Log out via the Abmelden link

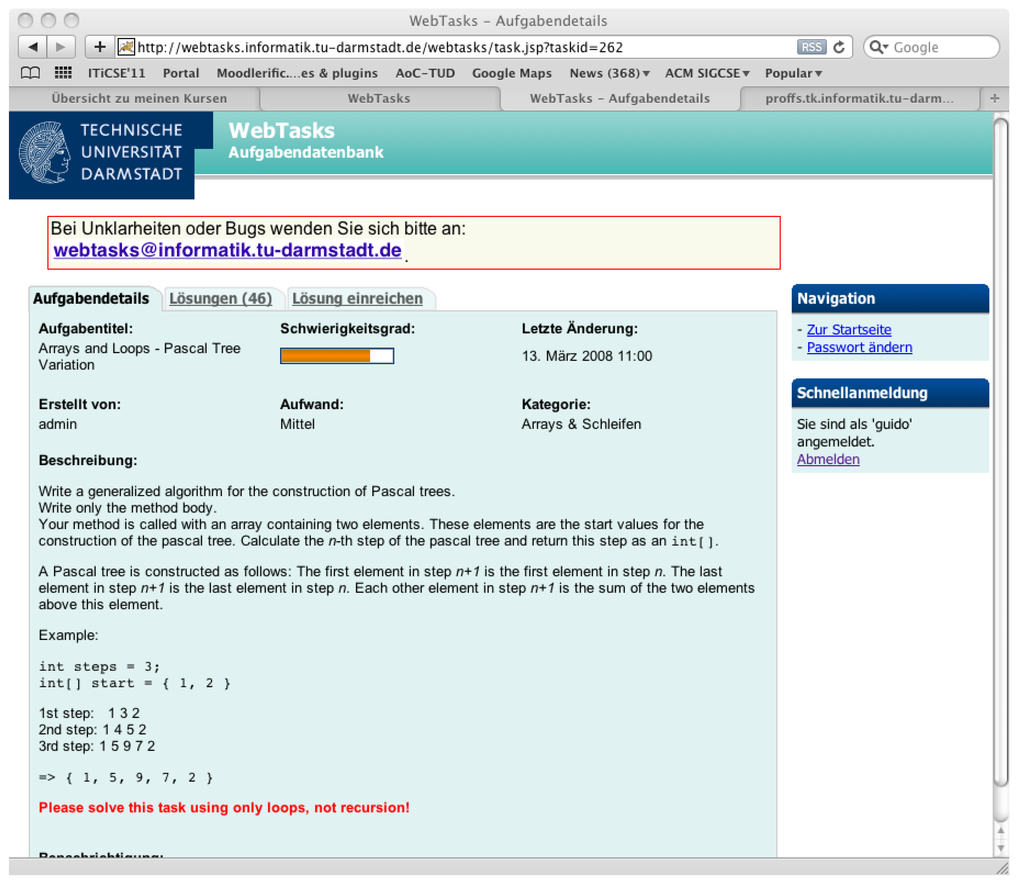pos(827,459)
